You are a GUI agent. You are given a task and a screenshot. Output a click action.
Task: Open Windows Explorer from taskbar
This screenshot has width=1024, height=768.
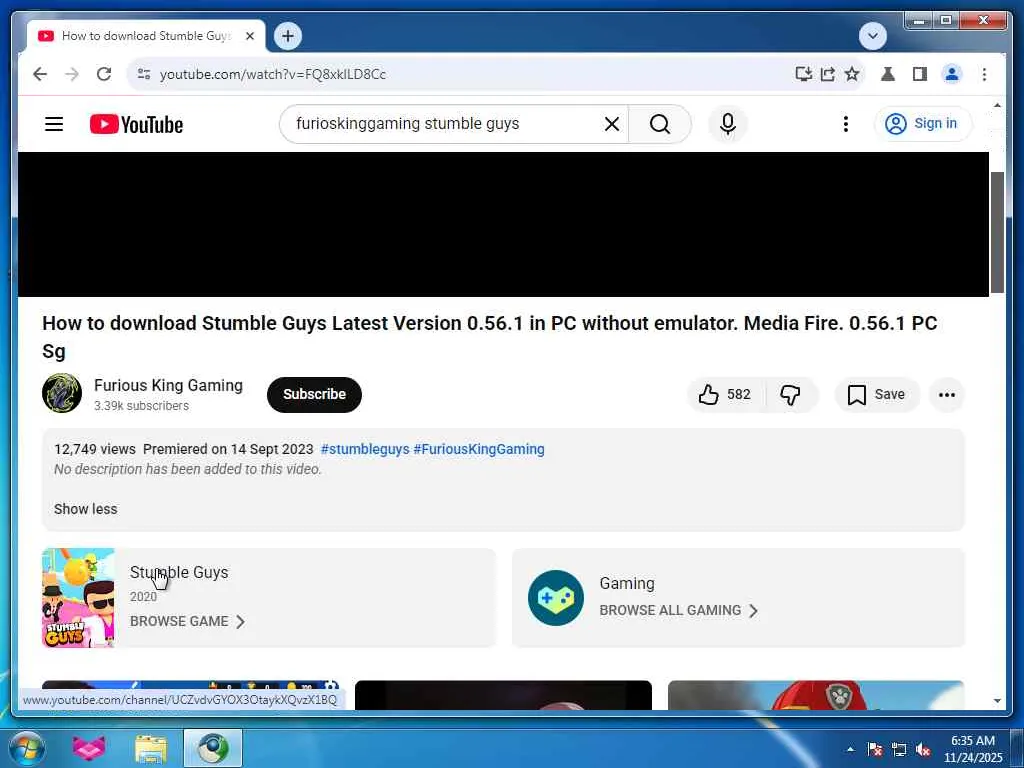click(x=151, y=748)
